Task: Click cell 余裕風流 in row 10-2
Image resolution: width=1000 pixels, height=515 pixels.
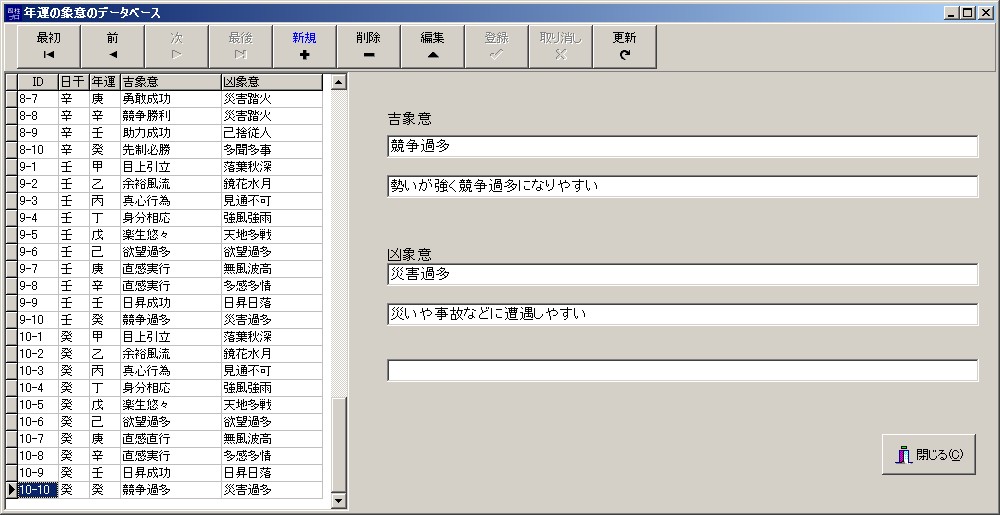Action: pyautogui.click(x=171, y=354)
